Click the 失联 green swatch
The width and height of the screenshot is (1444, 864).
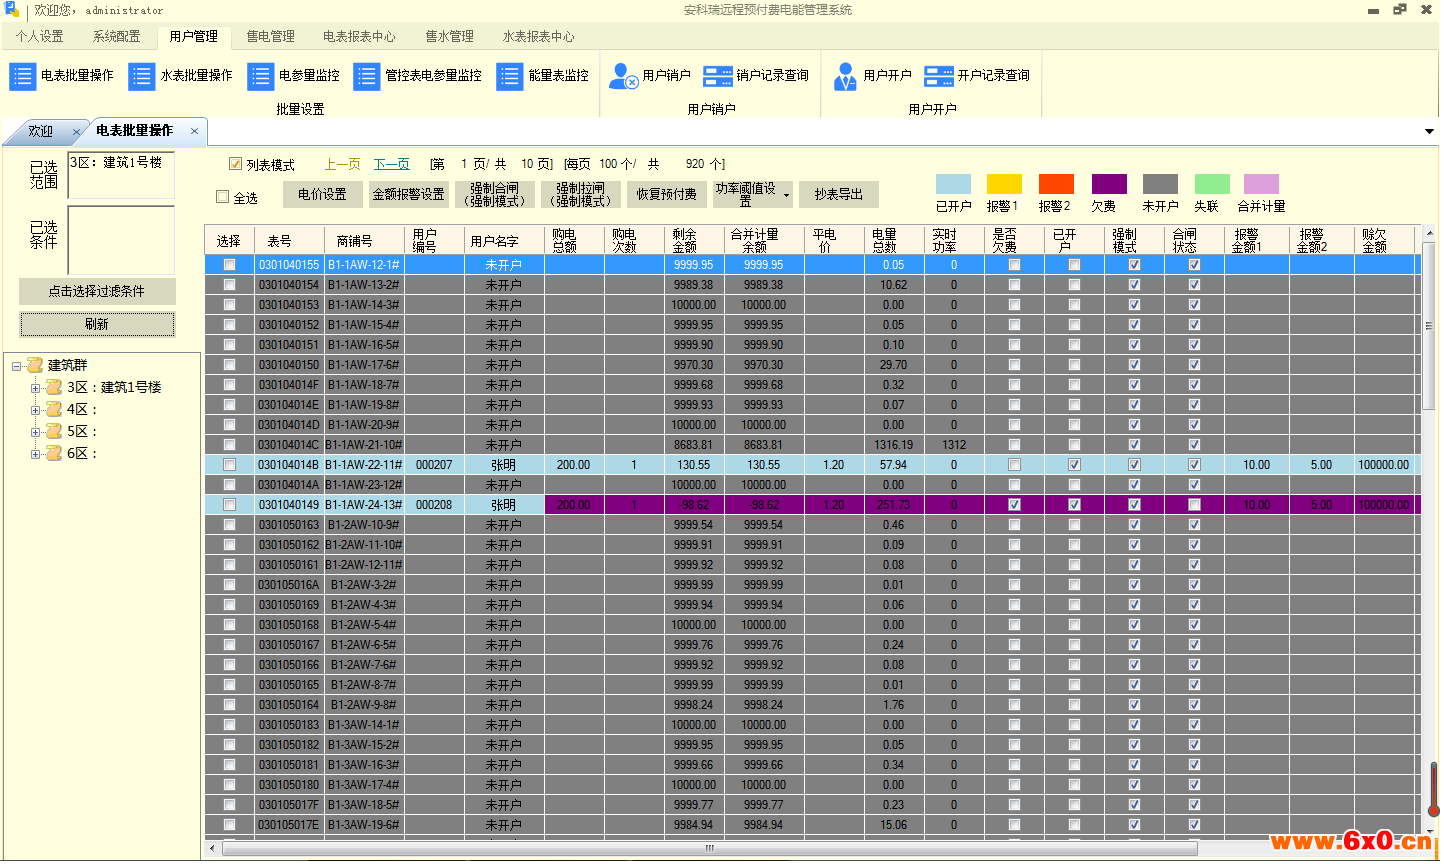click(x=1212, y=184)
